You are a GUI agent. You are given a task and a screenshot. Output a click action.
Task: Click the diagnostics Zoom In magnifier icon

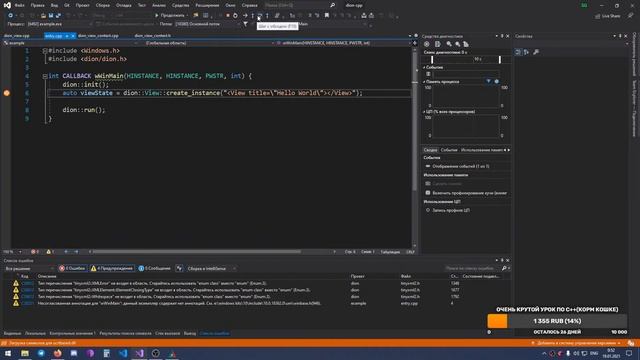(x=449, y=44)
